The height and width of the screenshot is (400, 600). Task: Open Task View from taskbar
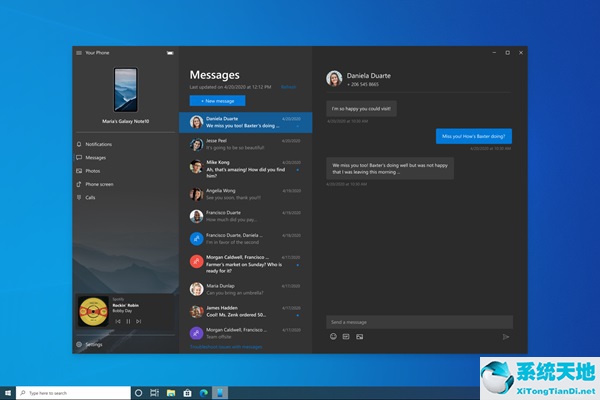(155, 393)
